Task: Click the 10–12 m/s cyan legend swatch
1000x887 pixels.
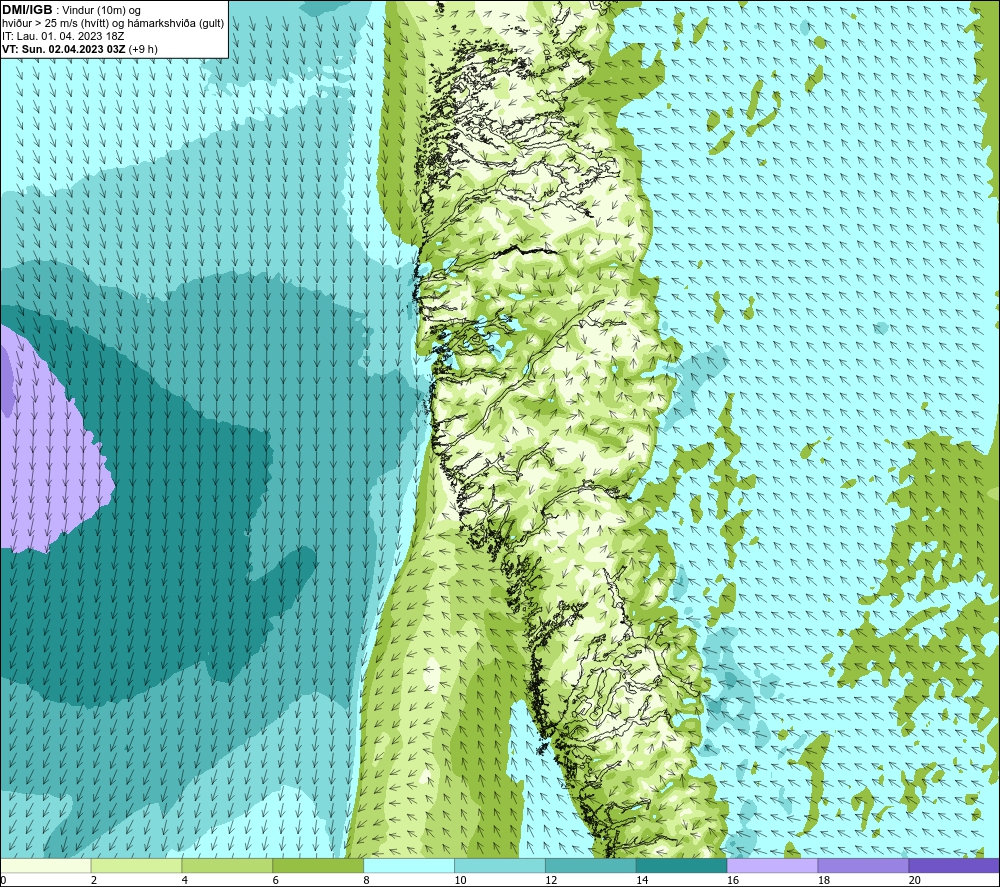Action: pyautogui.click(x=500, y=865)
